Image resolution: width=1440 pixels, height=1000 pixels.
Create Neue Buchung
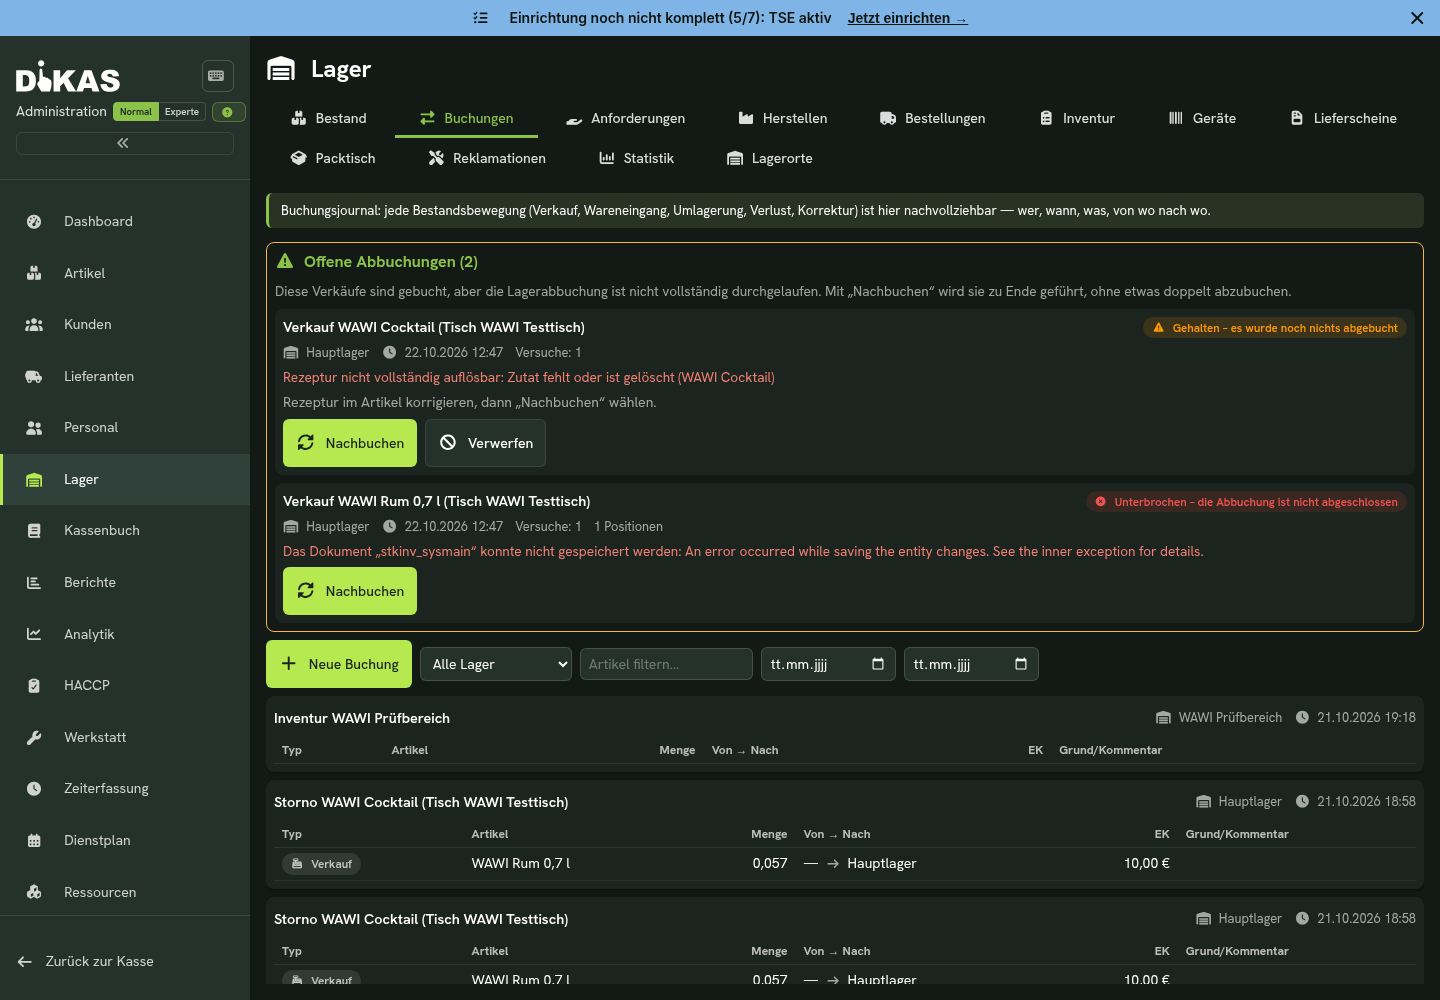tap(339, 664)
